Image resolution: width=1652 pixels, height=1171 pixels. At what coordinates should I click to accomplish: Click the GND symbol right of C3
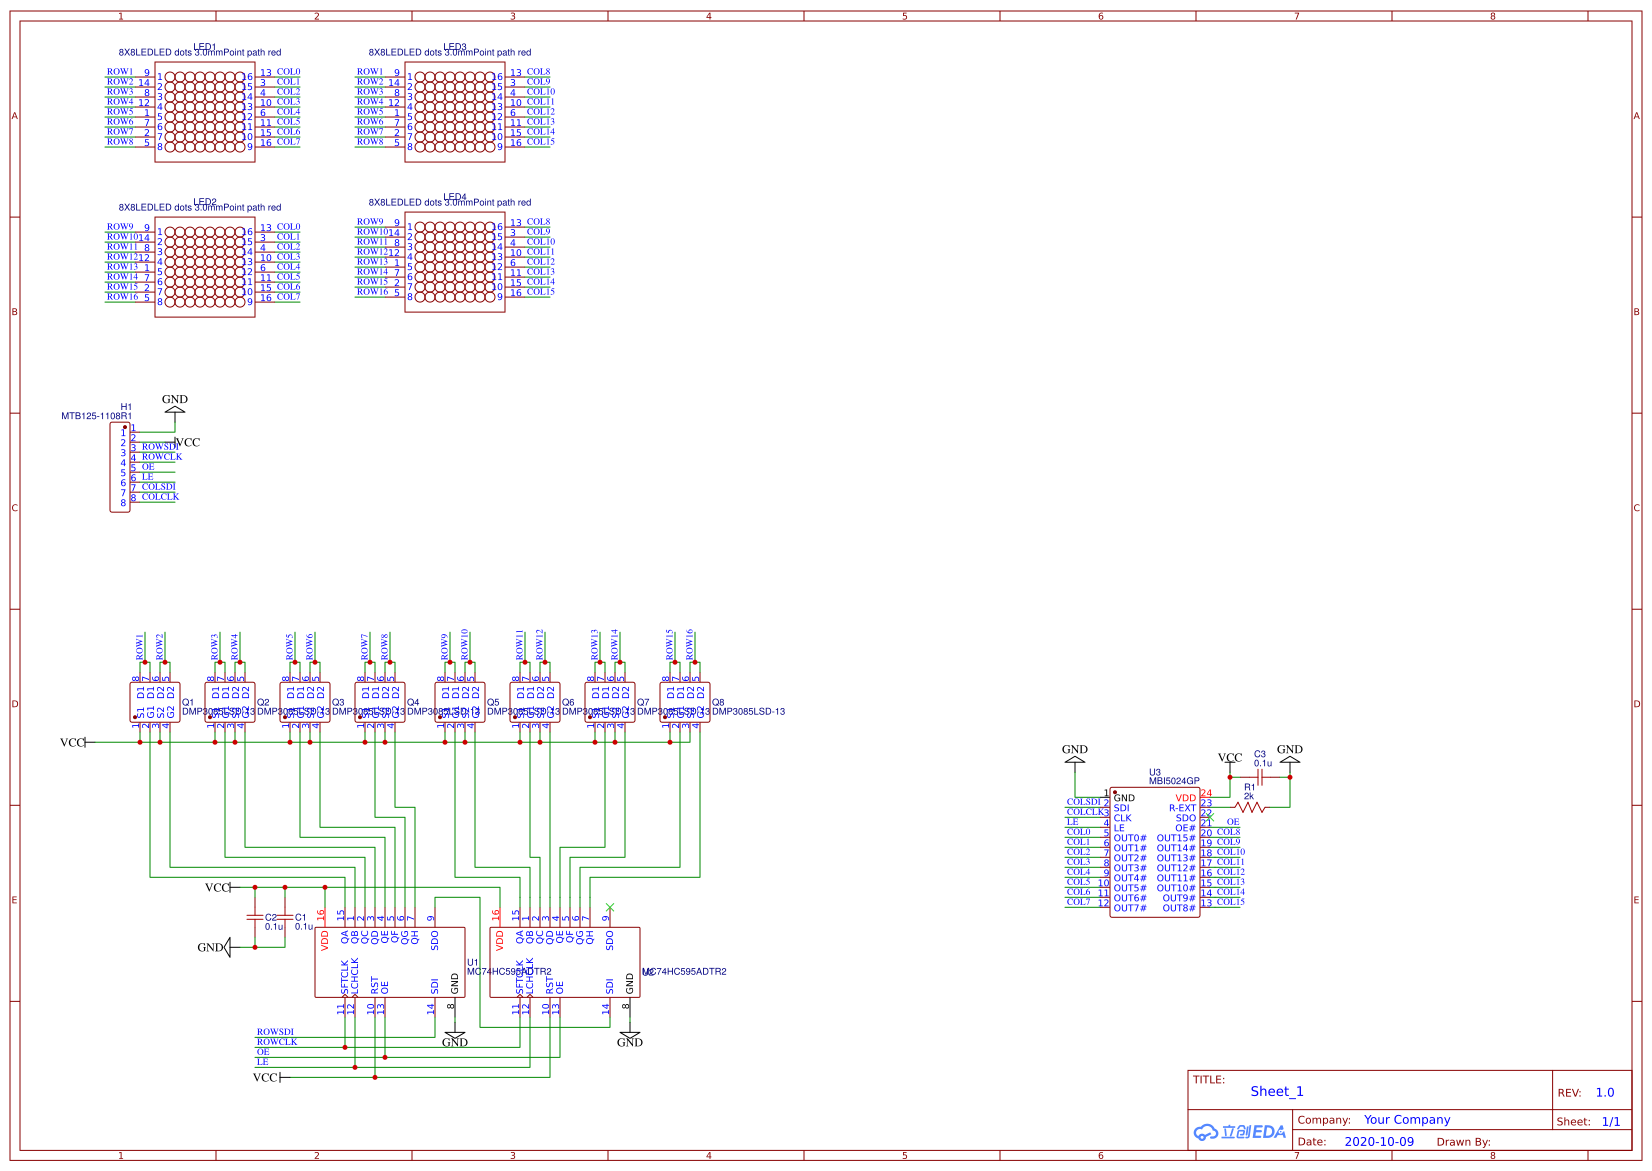pos(1290,755)
